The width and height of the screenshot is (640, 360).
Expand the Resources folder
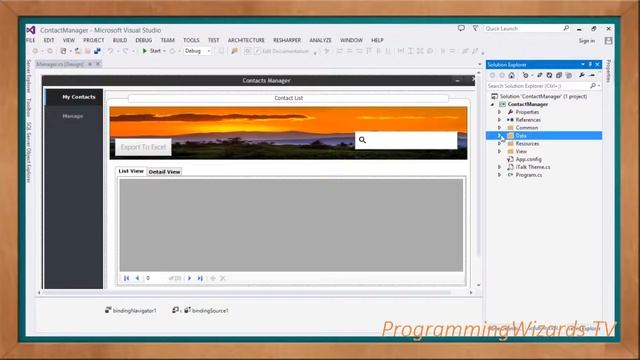(x=499, y=143)
